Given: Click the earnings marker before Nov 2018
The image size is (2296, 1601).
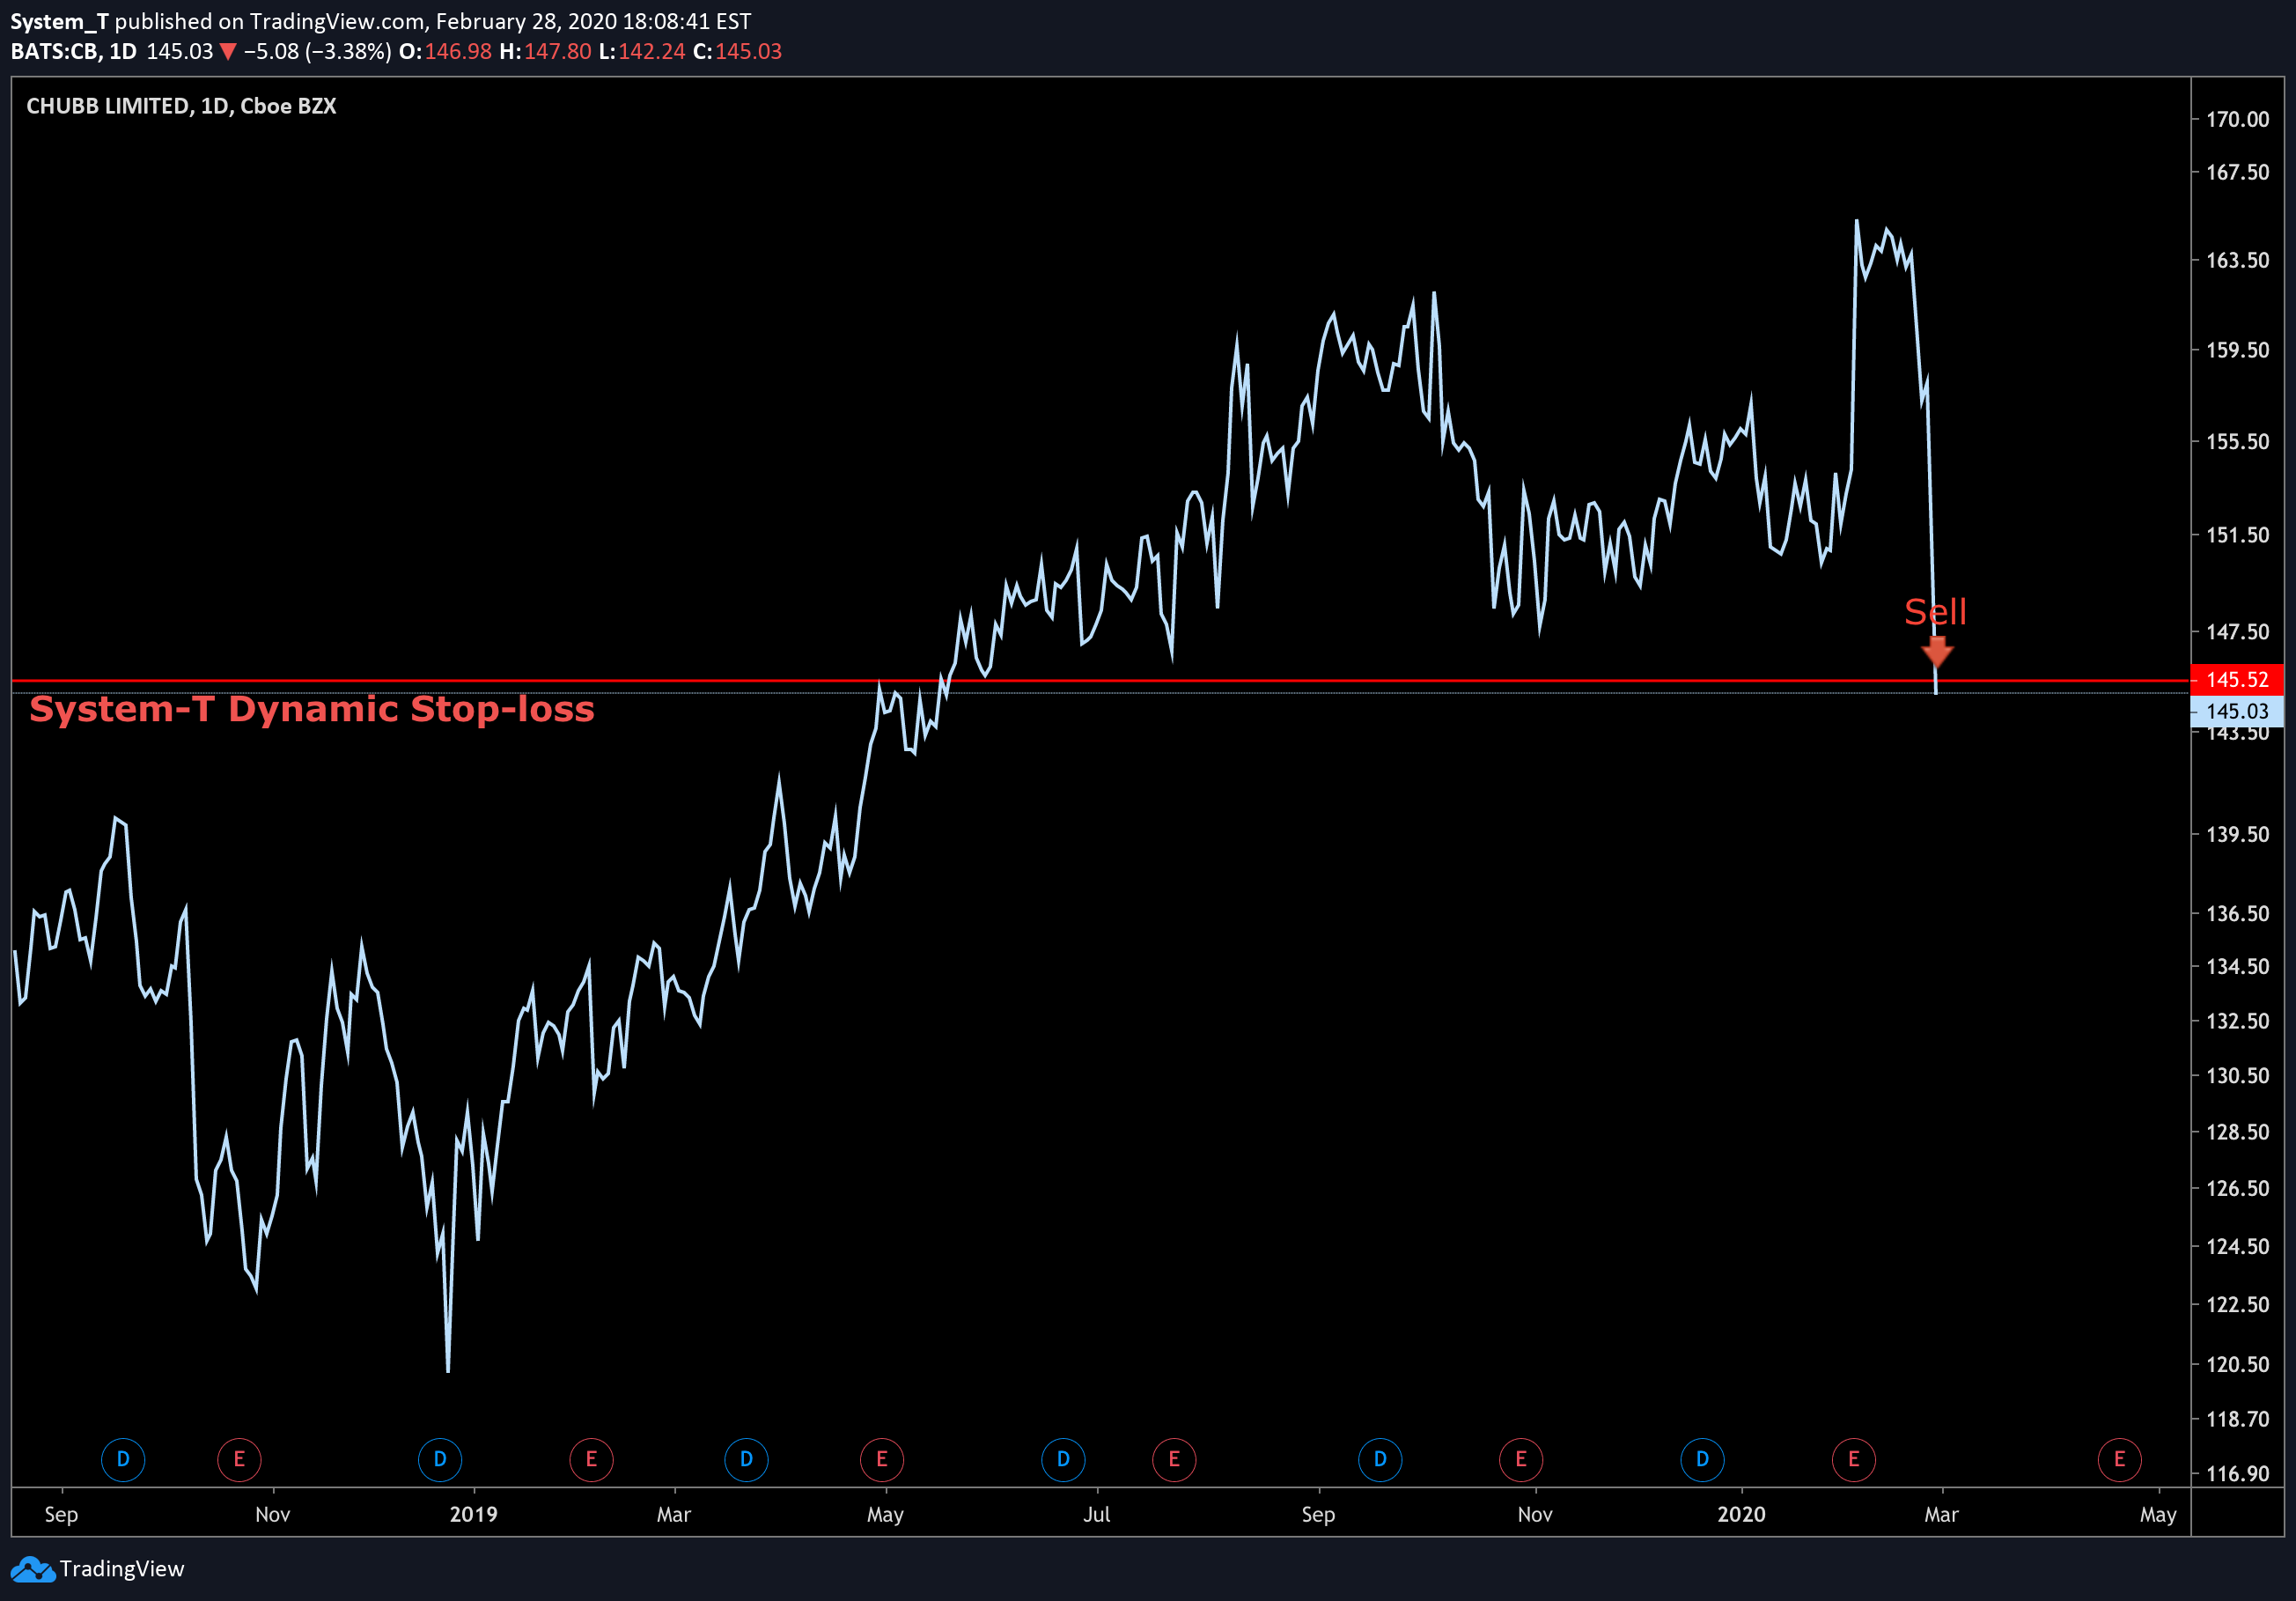Looking at the screenshot, I should [239, 1459].
